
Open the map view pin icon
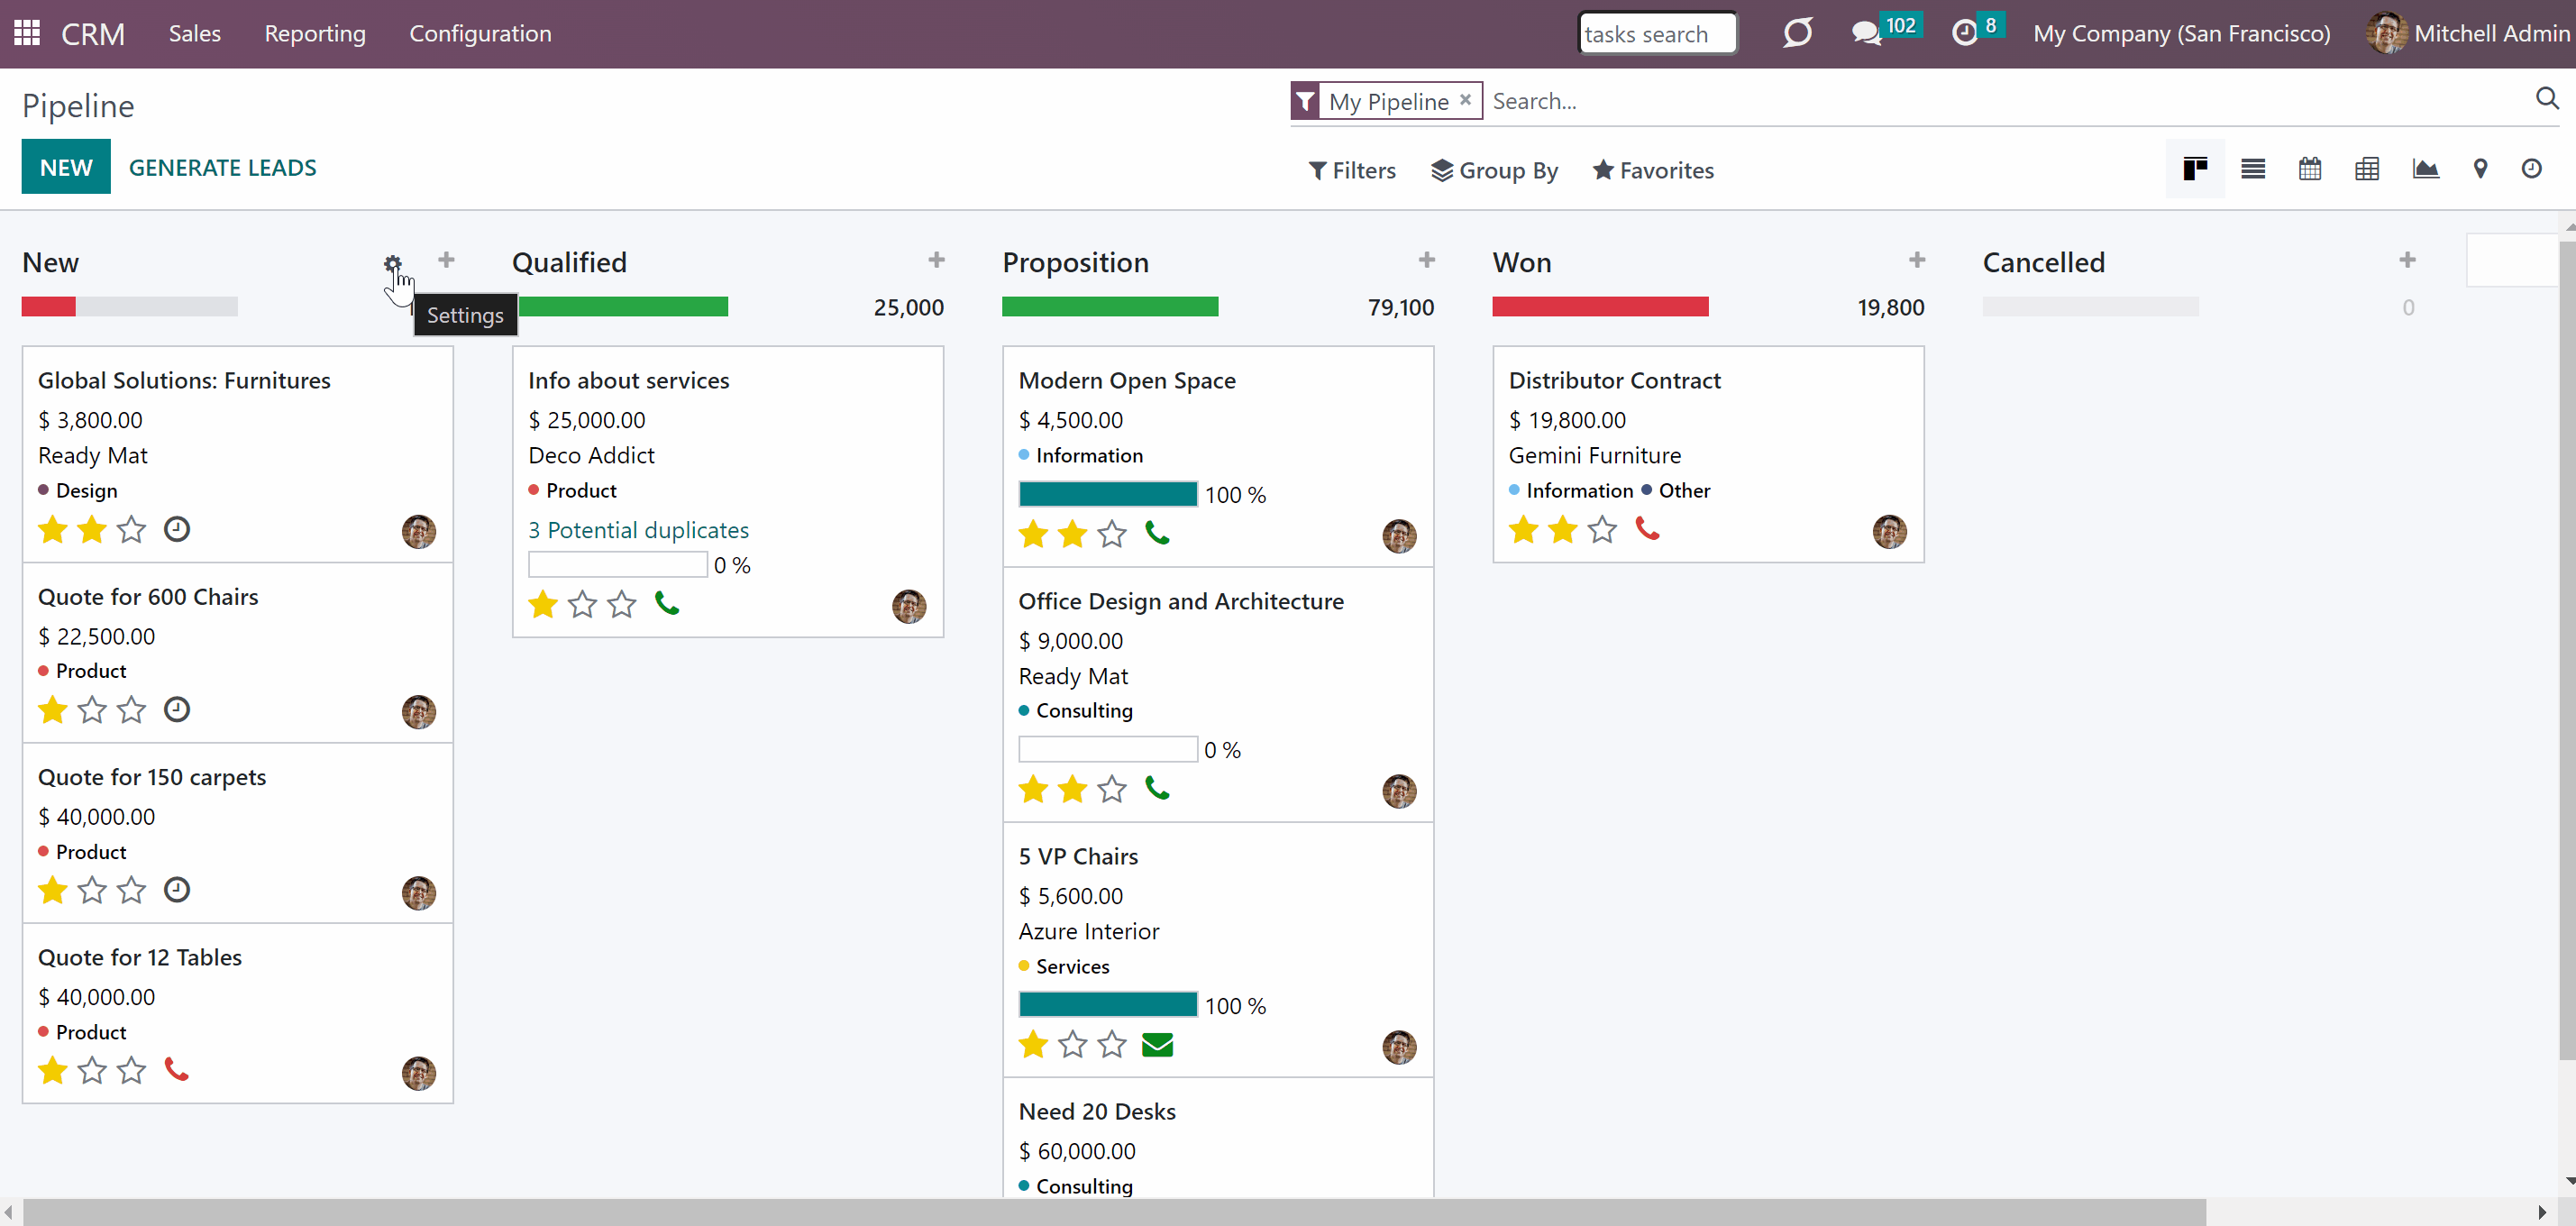click(x=2480, y=169)
